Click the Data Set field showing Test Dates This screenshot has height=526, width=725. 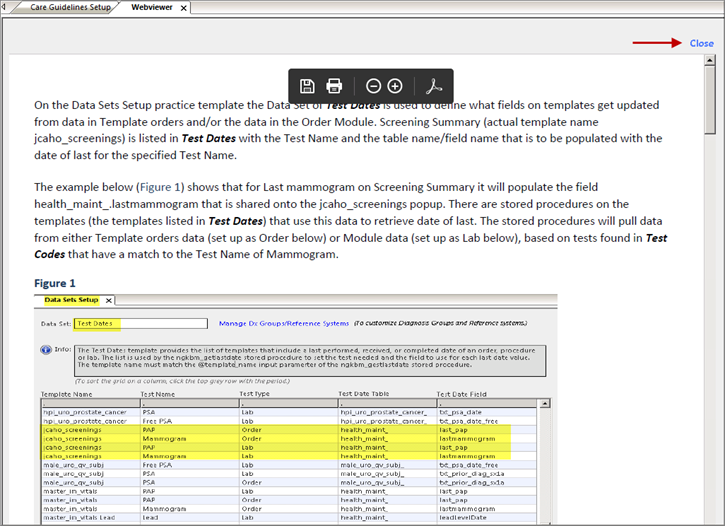click(141, 324)
